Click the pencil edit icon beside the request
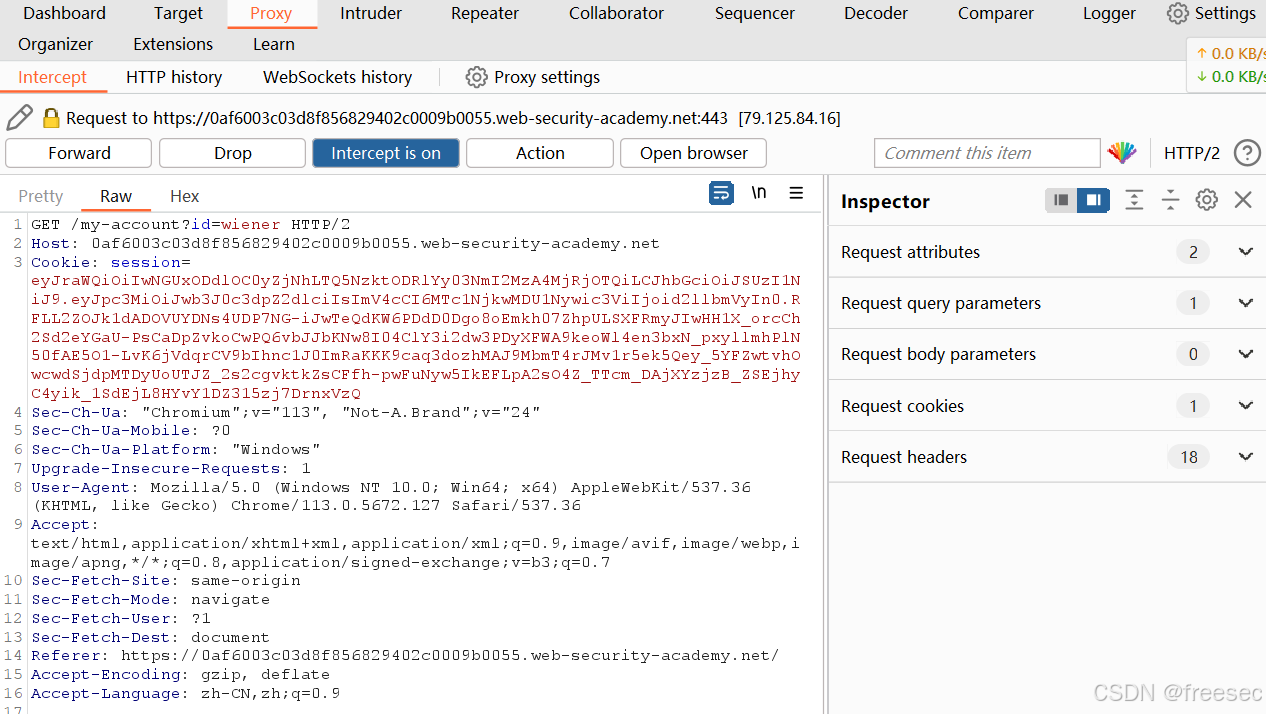The height and width of the screenshot is (714, 1266). coord(19,118)
